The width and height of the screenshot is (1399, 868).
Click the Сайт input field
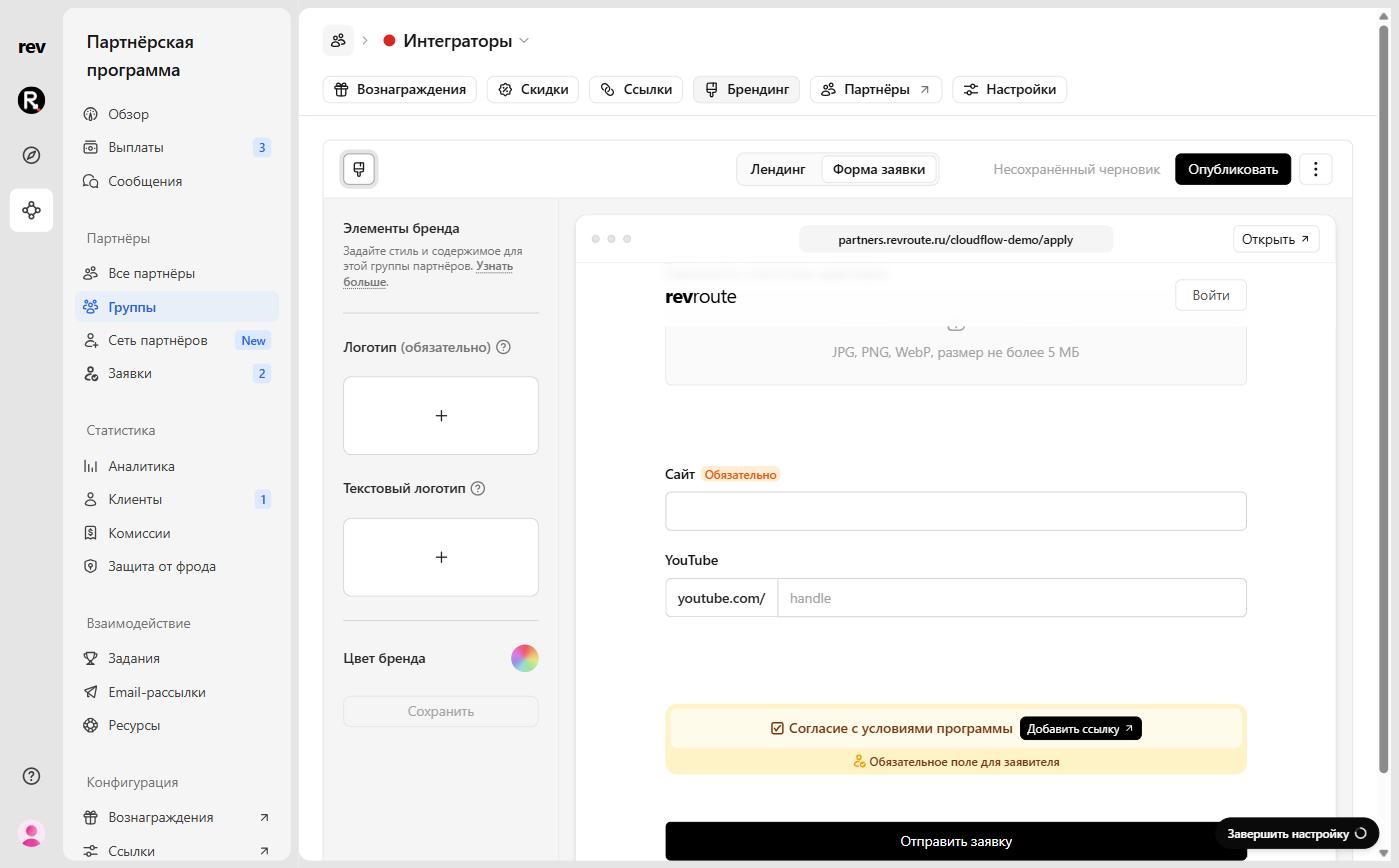956,511
